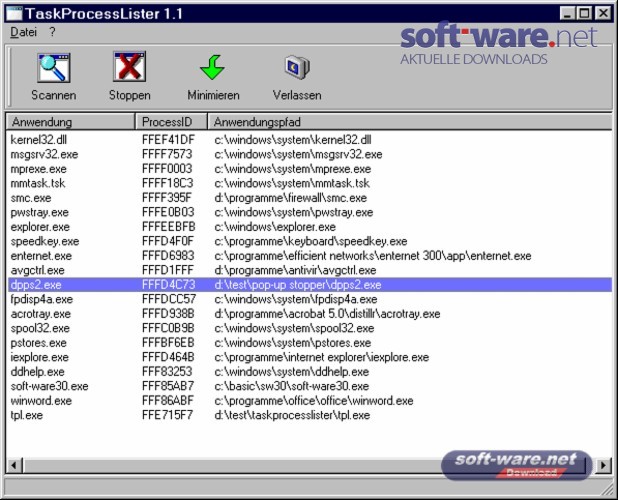The height and width of the screenshot is (500, 618).
Task: Select the enternet.exe process row
Action: pyautogui.click(x=310, y=256)
